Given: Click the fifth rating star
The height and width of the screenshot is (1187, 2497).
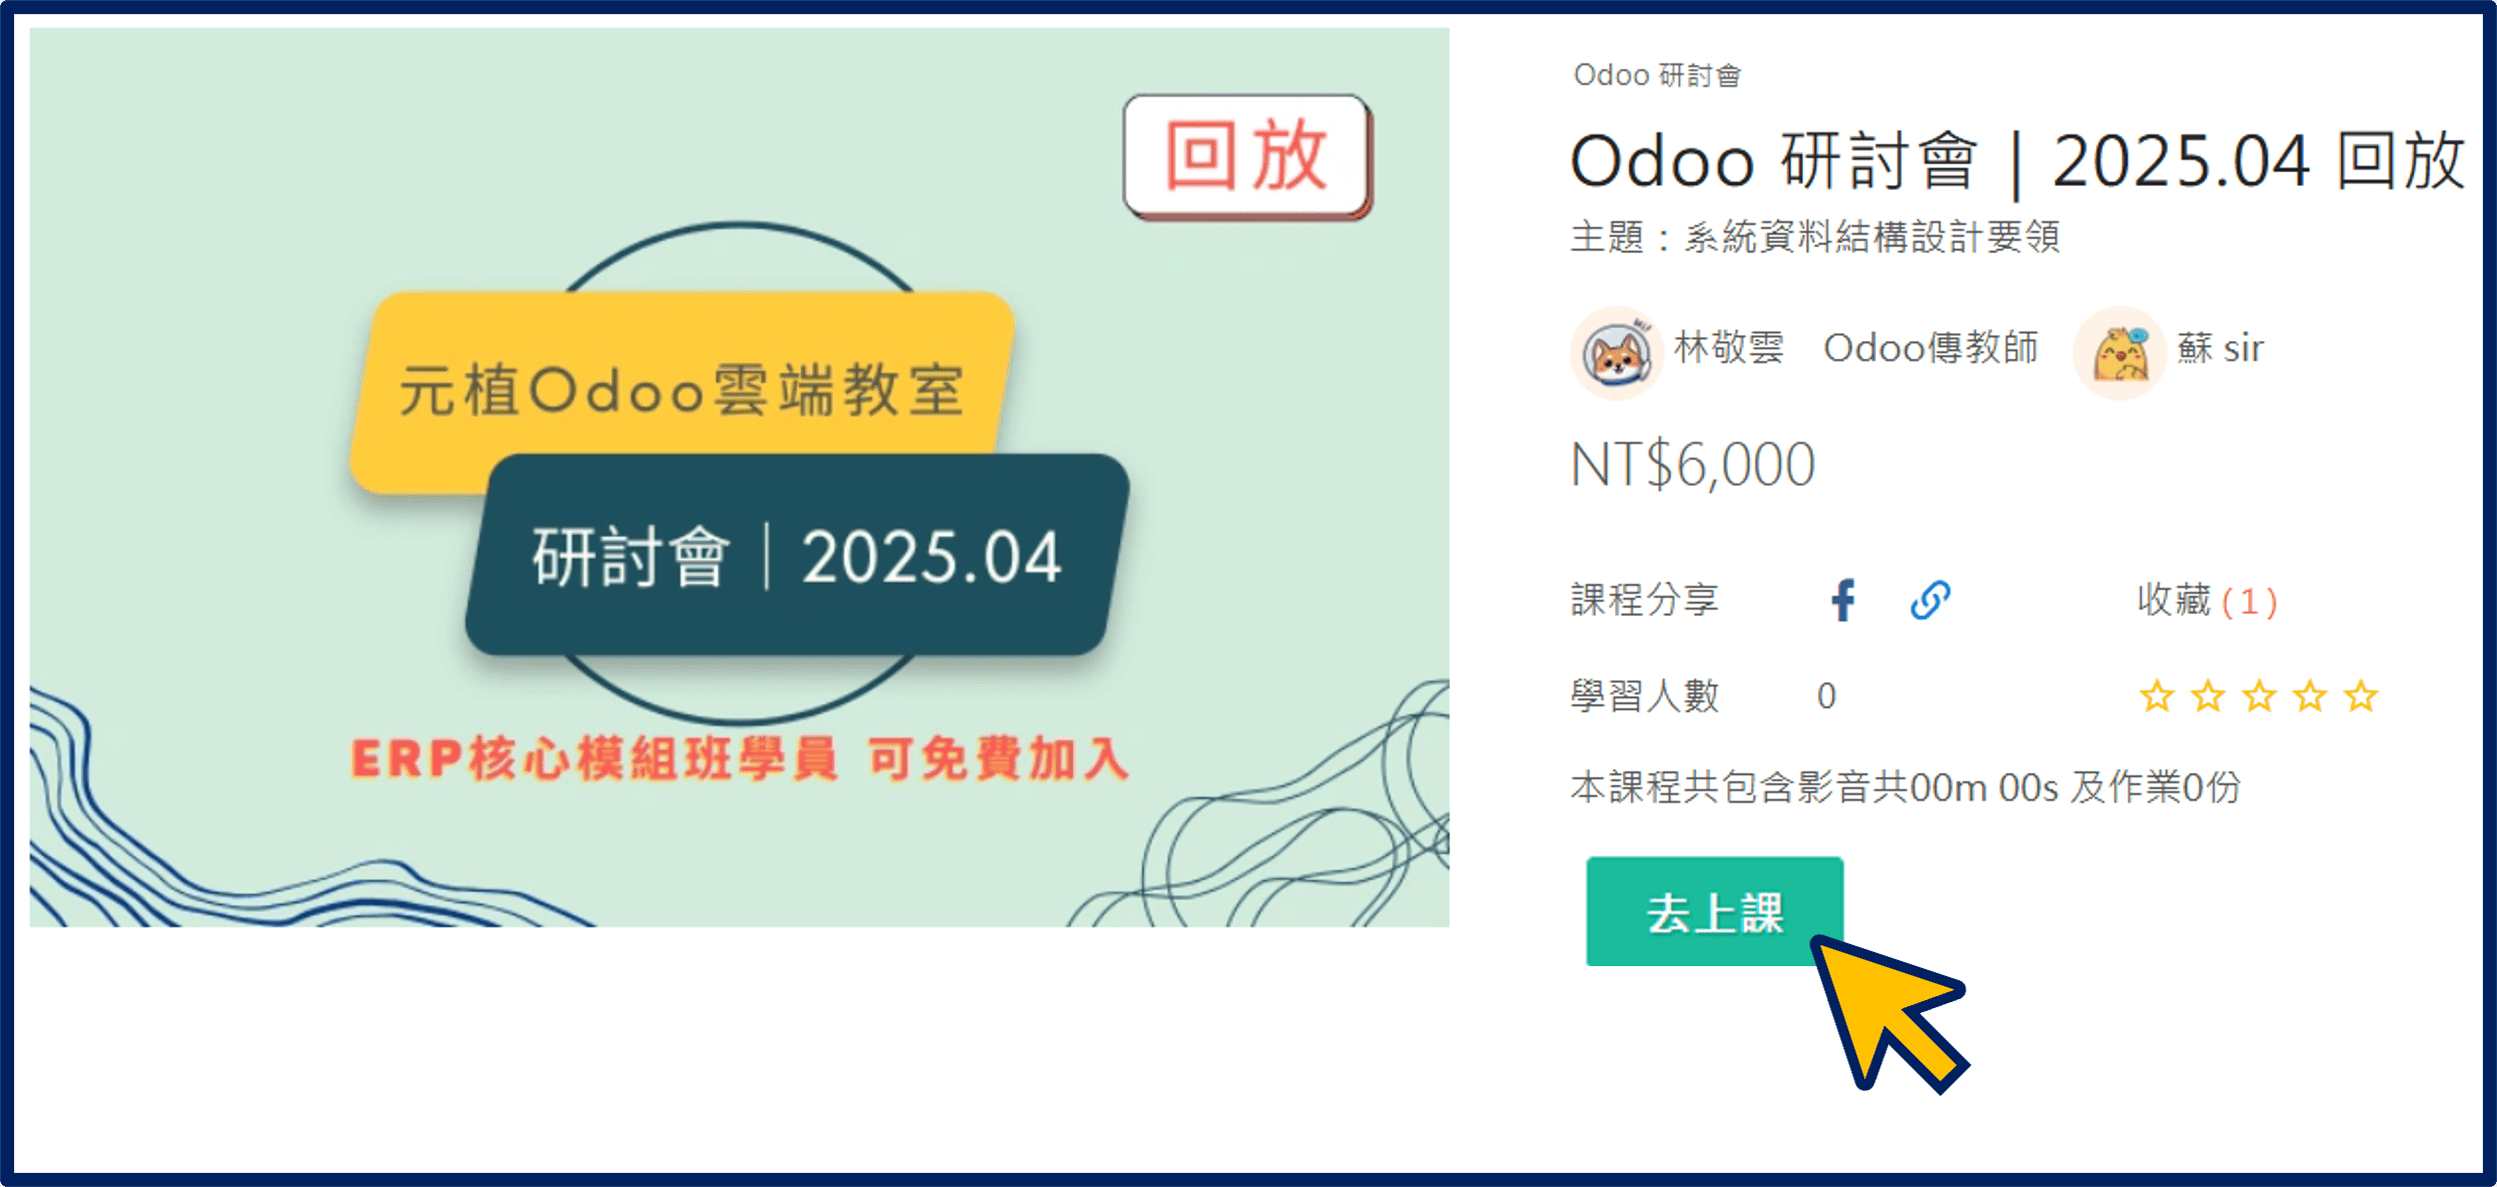Looking at the screenshot, I should point(2361,696).
